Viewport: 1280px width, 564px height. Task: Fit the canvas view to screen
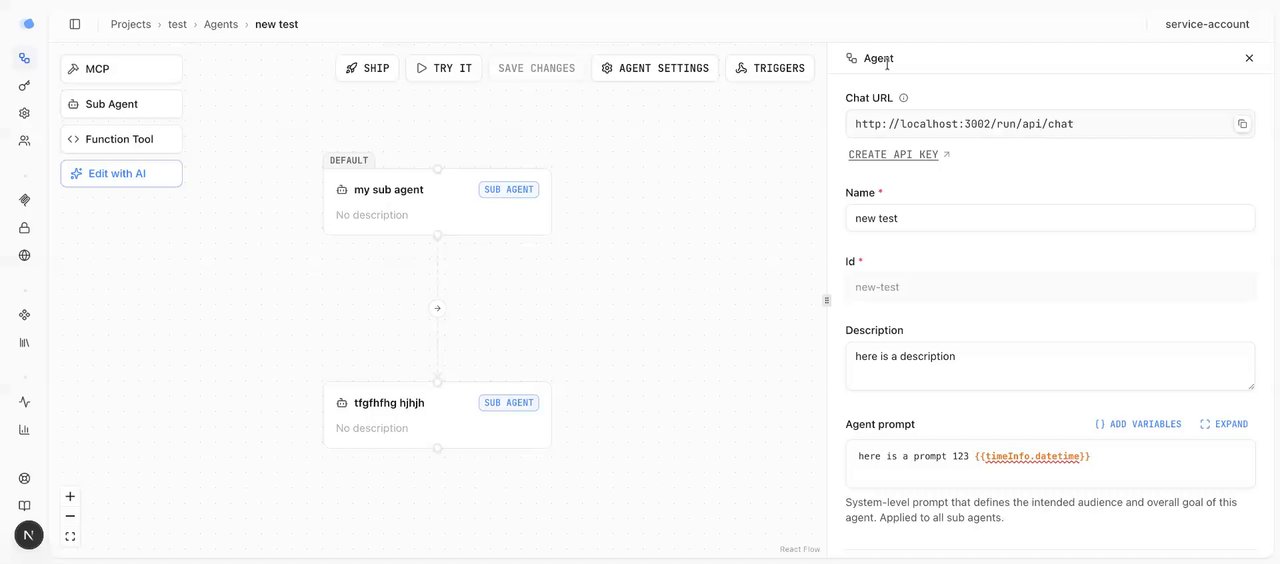[70, 536]
